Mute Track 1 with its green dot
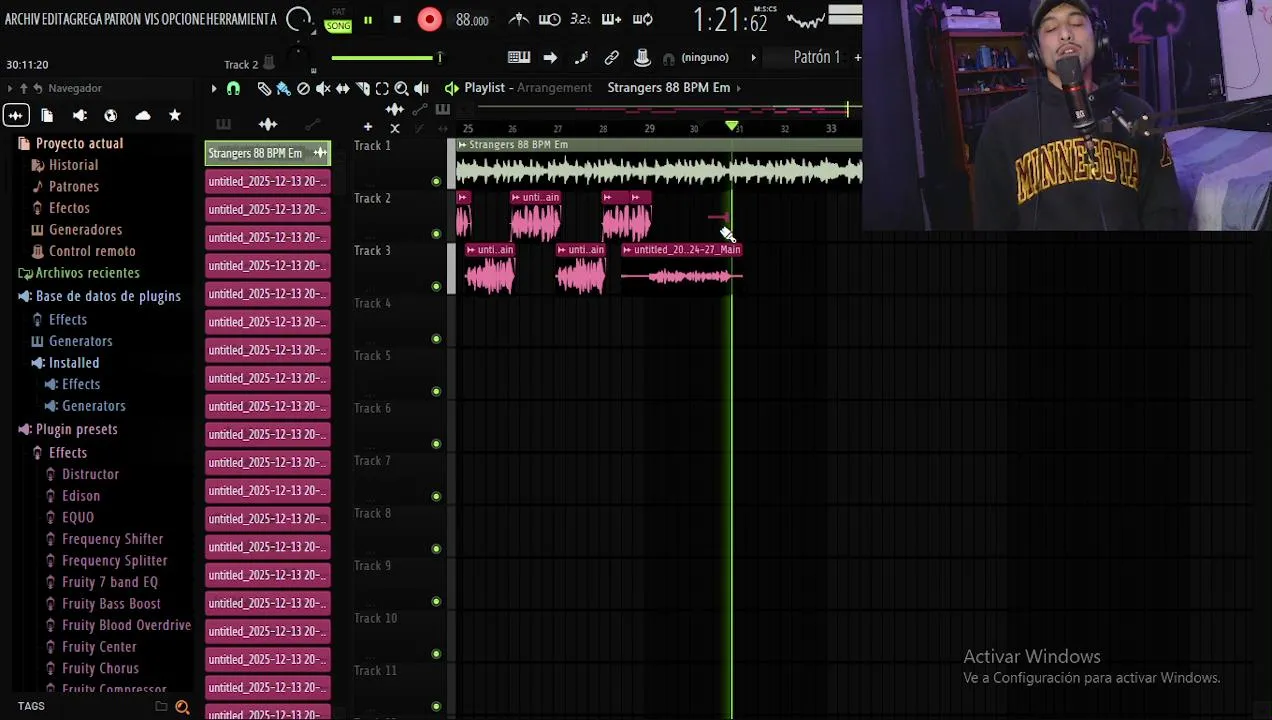Screen dimensions: 1272x720 point(436,182)
